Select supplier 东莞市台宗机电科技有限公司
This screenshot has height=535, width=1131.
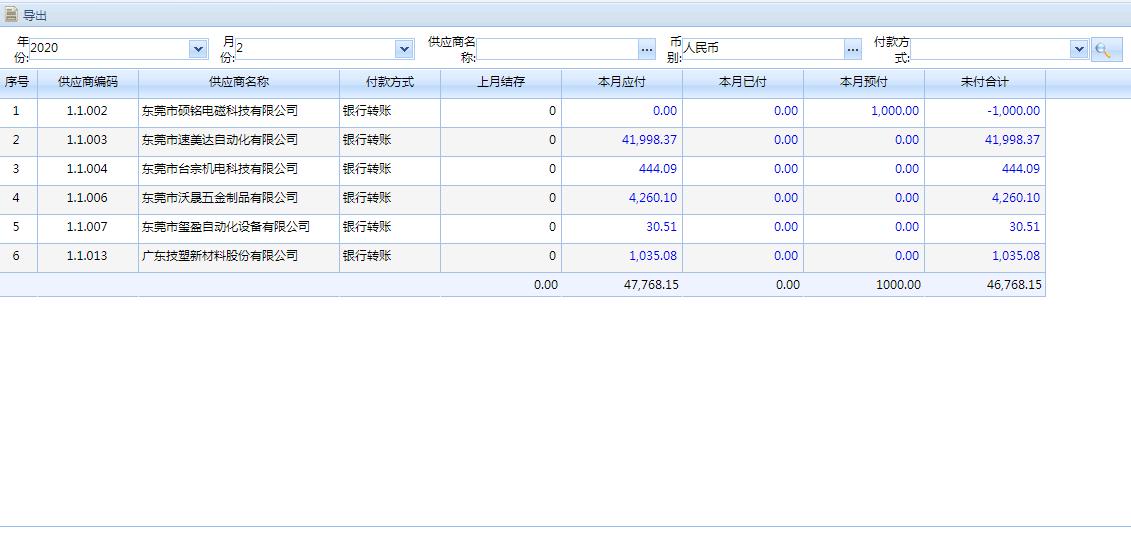(x=220, y=169)
